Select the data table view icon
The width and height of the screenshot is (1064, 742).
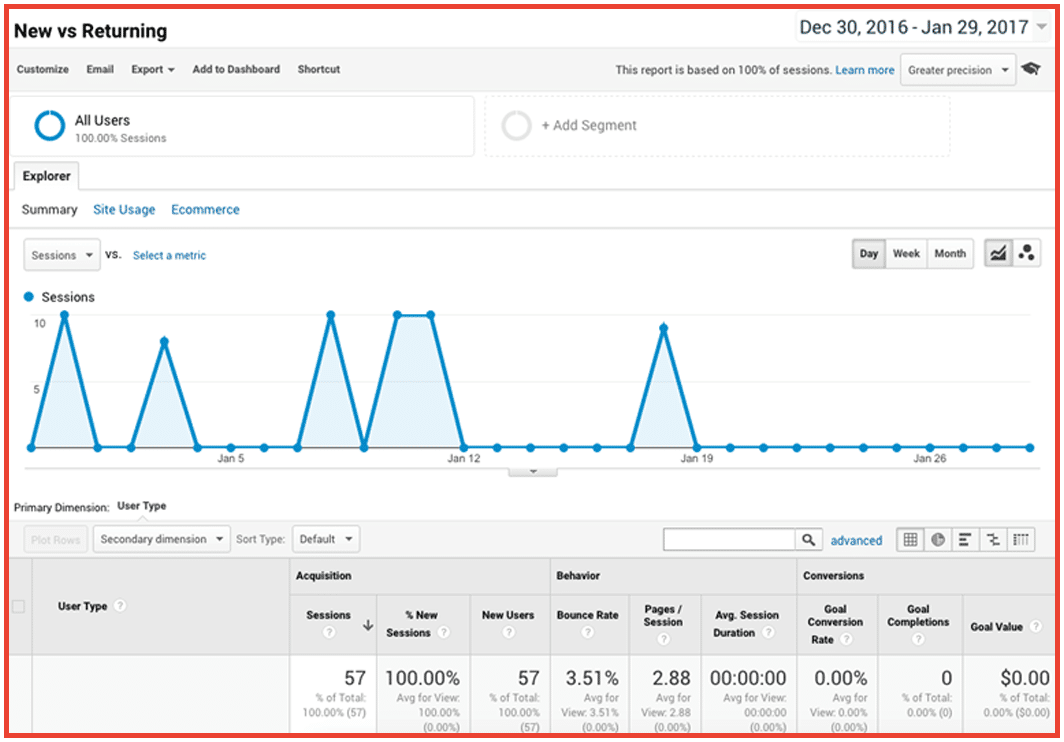[911, 540]
